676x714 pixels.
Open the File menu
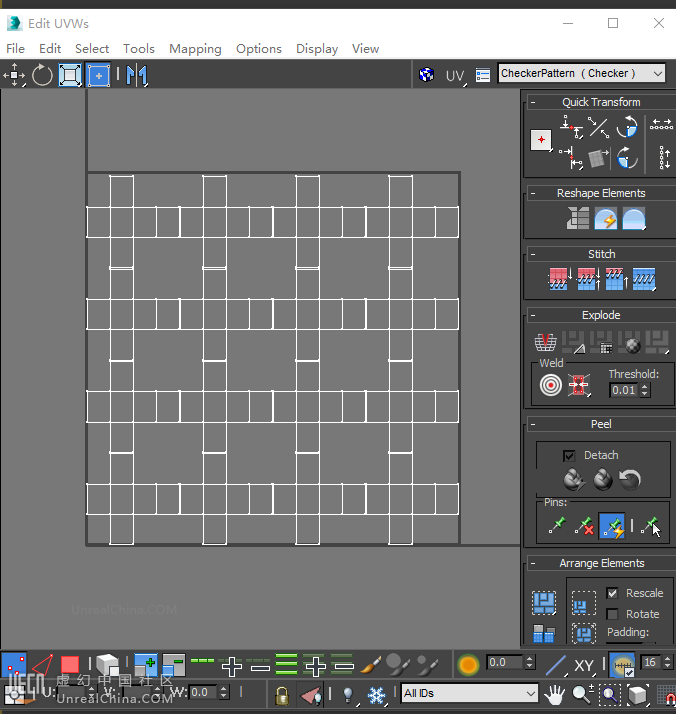coord(15,49)
